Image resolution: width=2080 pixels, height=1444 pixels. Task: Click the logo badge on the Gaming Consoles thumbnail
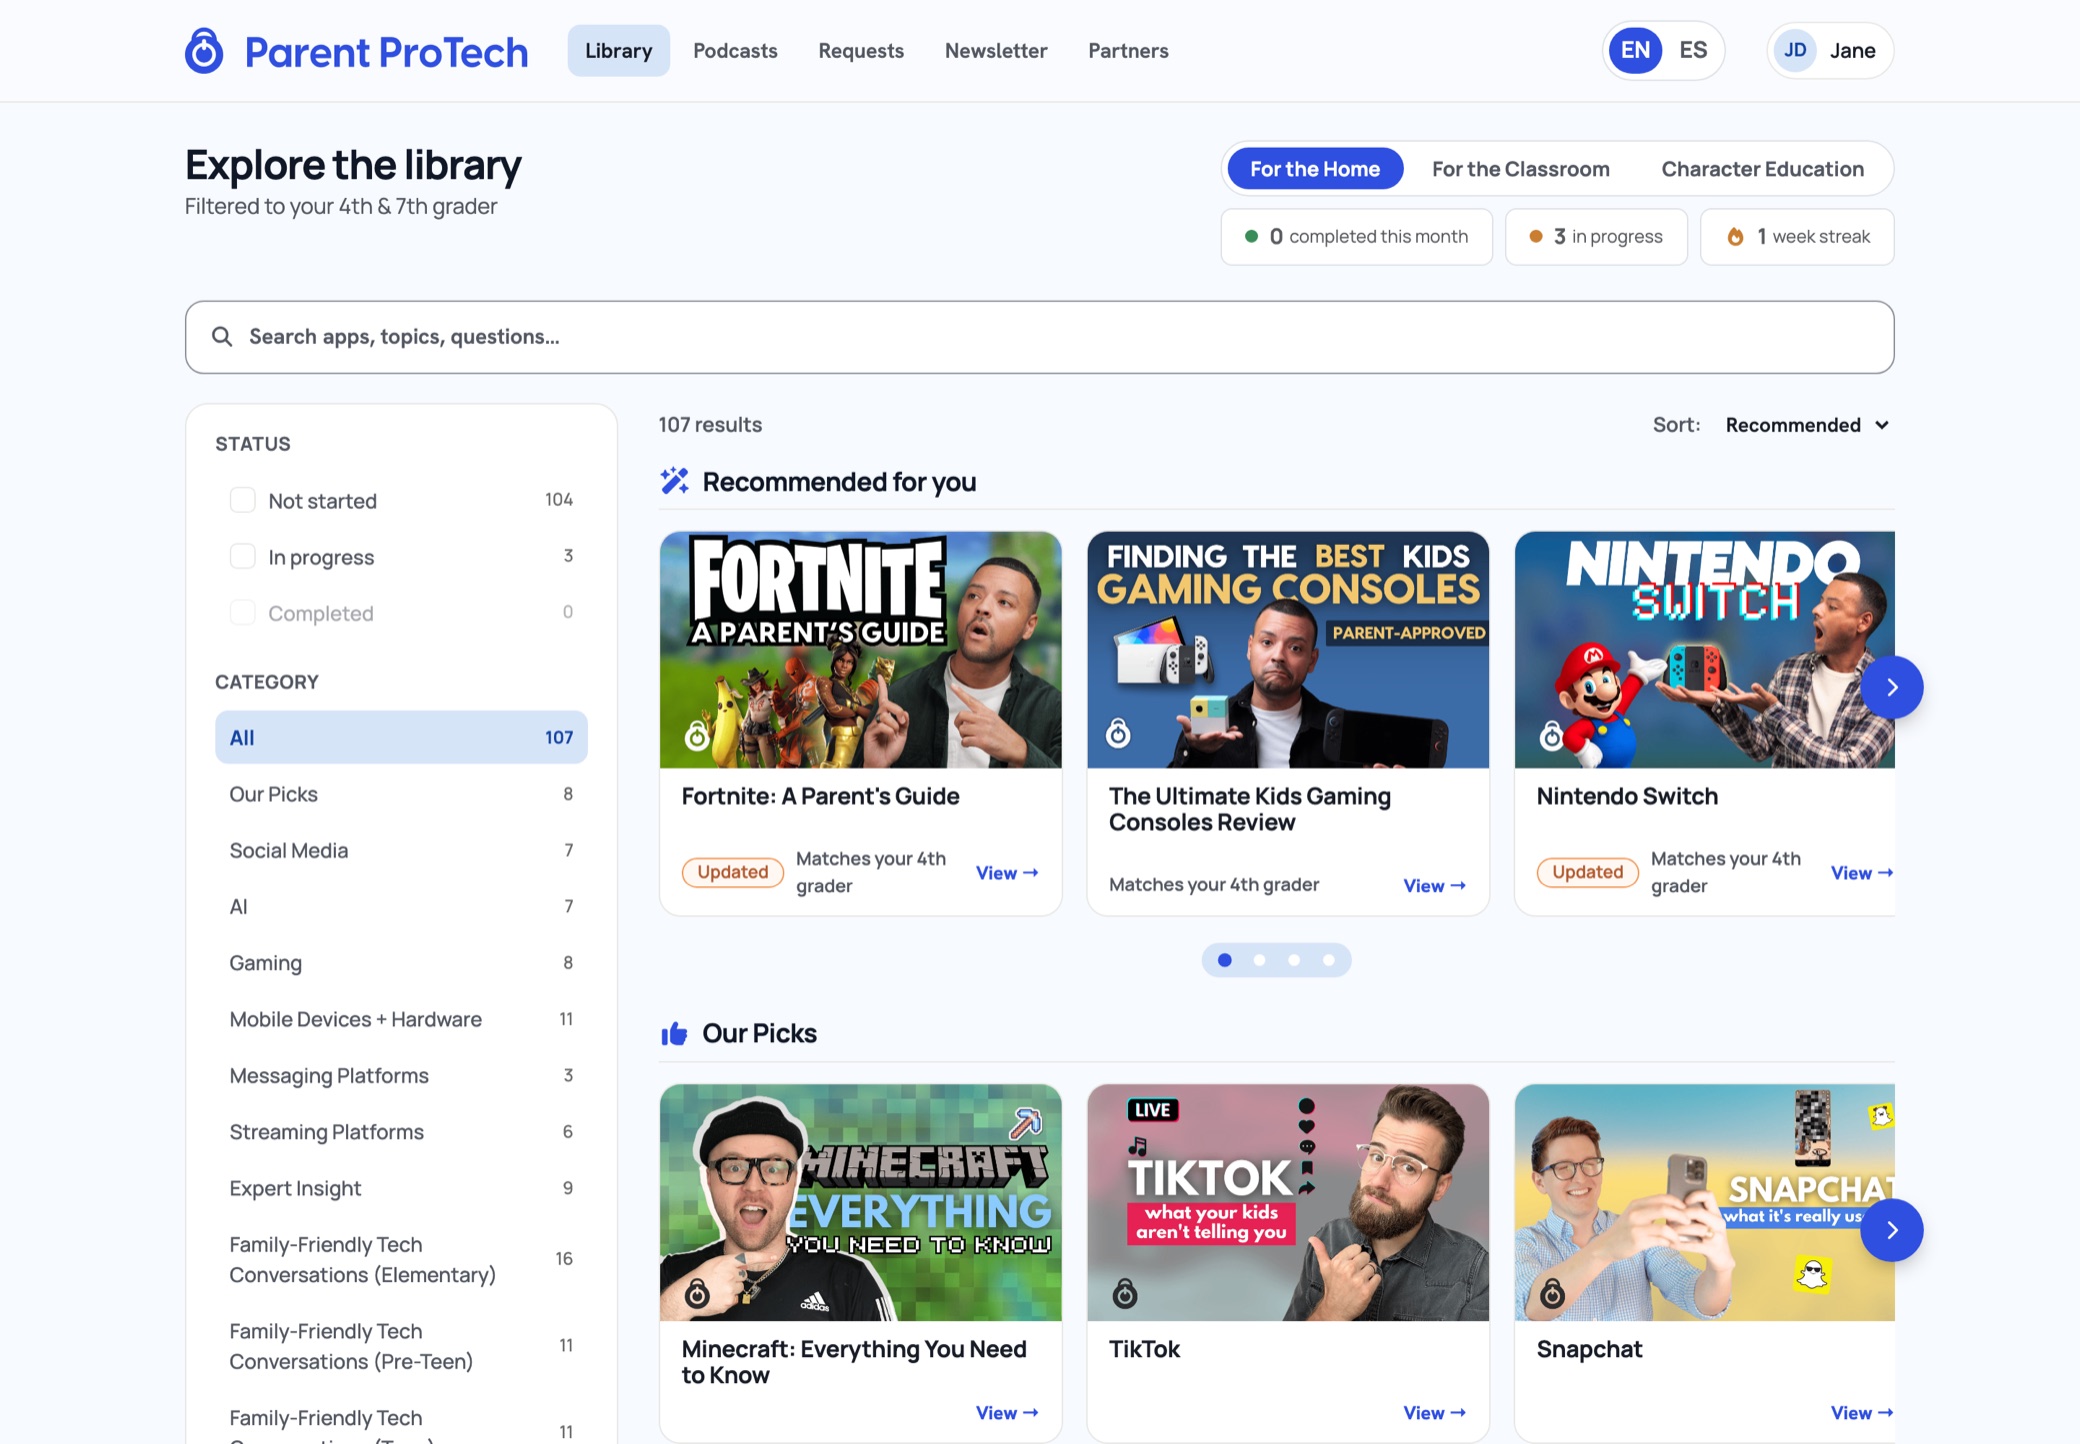click(x=1118, y=734)
